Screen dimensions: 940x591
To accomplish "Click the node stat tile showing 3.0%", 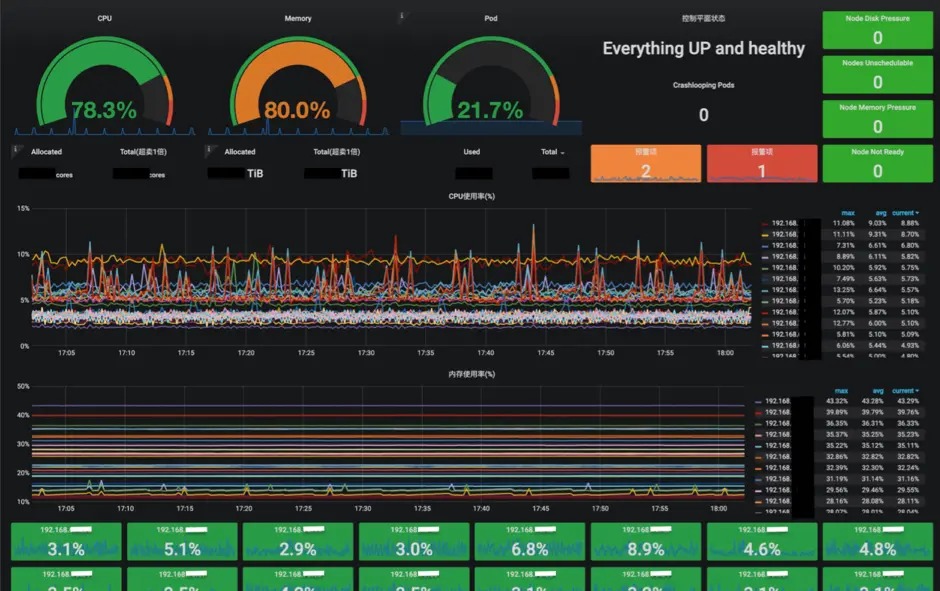I will tap(414, 542).
